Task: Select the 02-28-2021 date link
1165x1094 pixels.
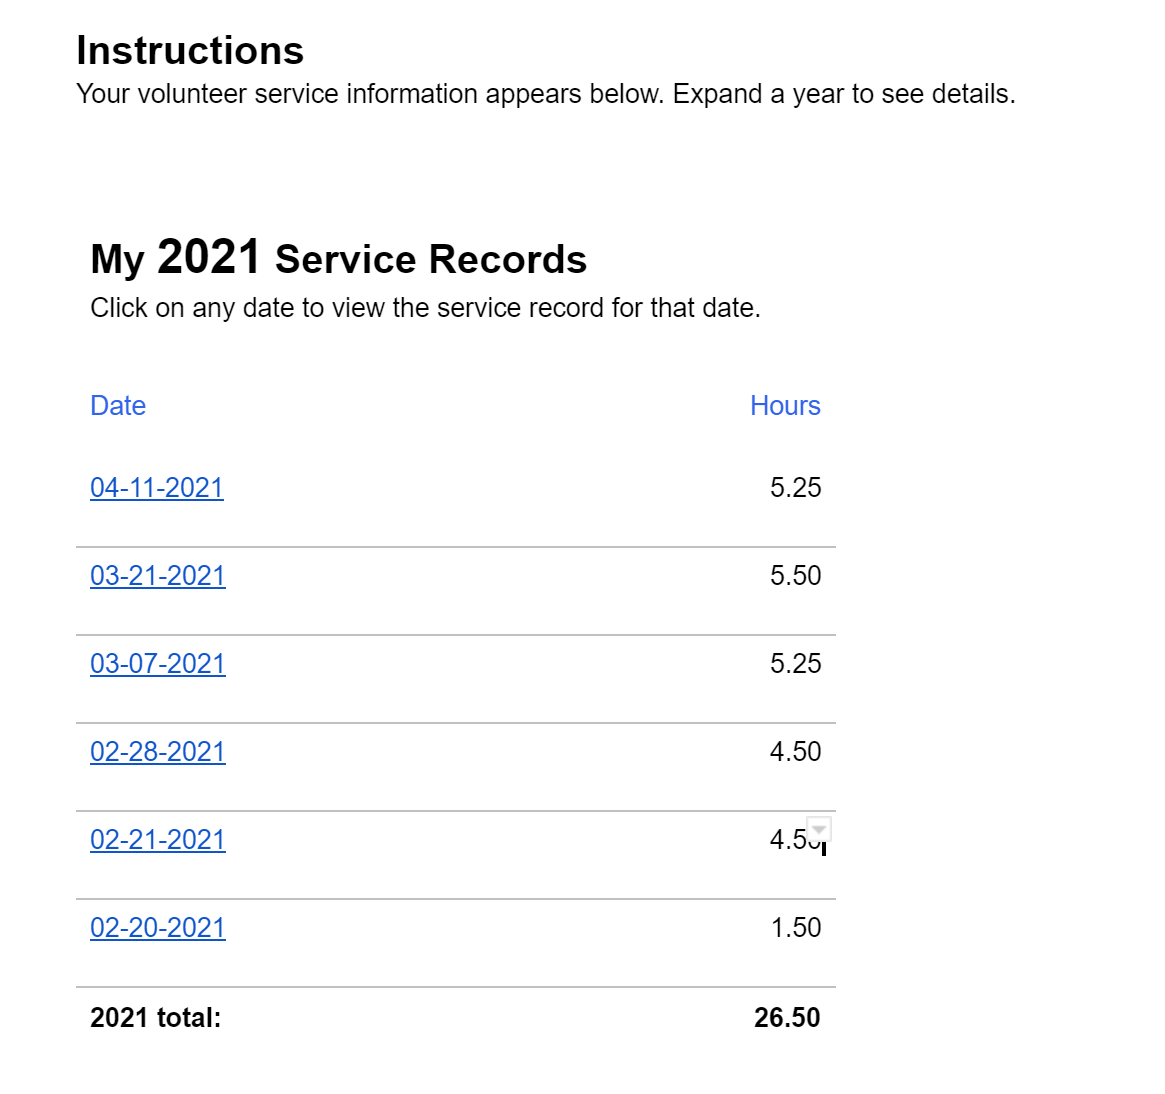Action: [158, 752]
